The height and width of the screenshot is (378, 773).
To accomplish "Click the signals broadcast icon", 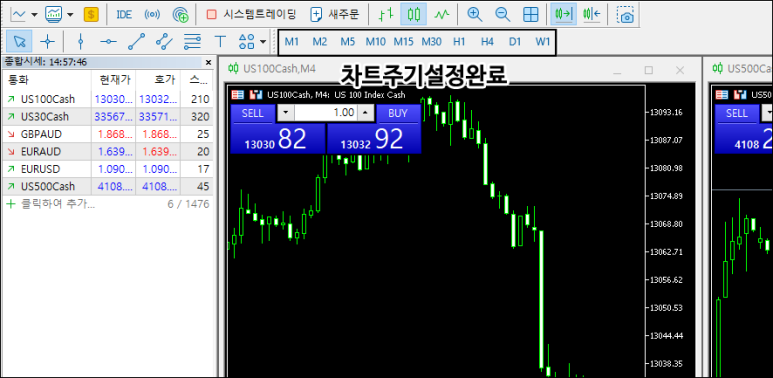I will (x=152, y=15).
